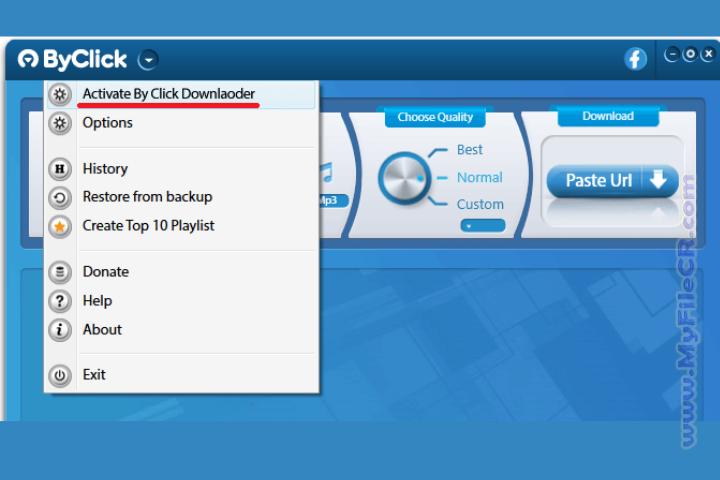Click the question mark Help icon

(60, 301)
